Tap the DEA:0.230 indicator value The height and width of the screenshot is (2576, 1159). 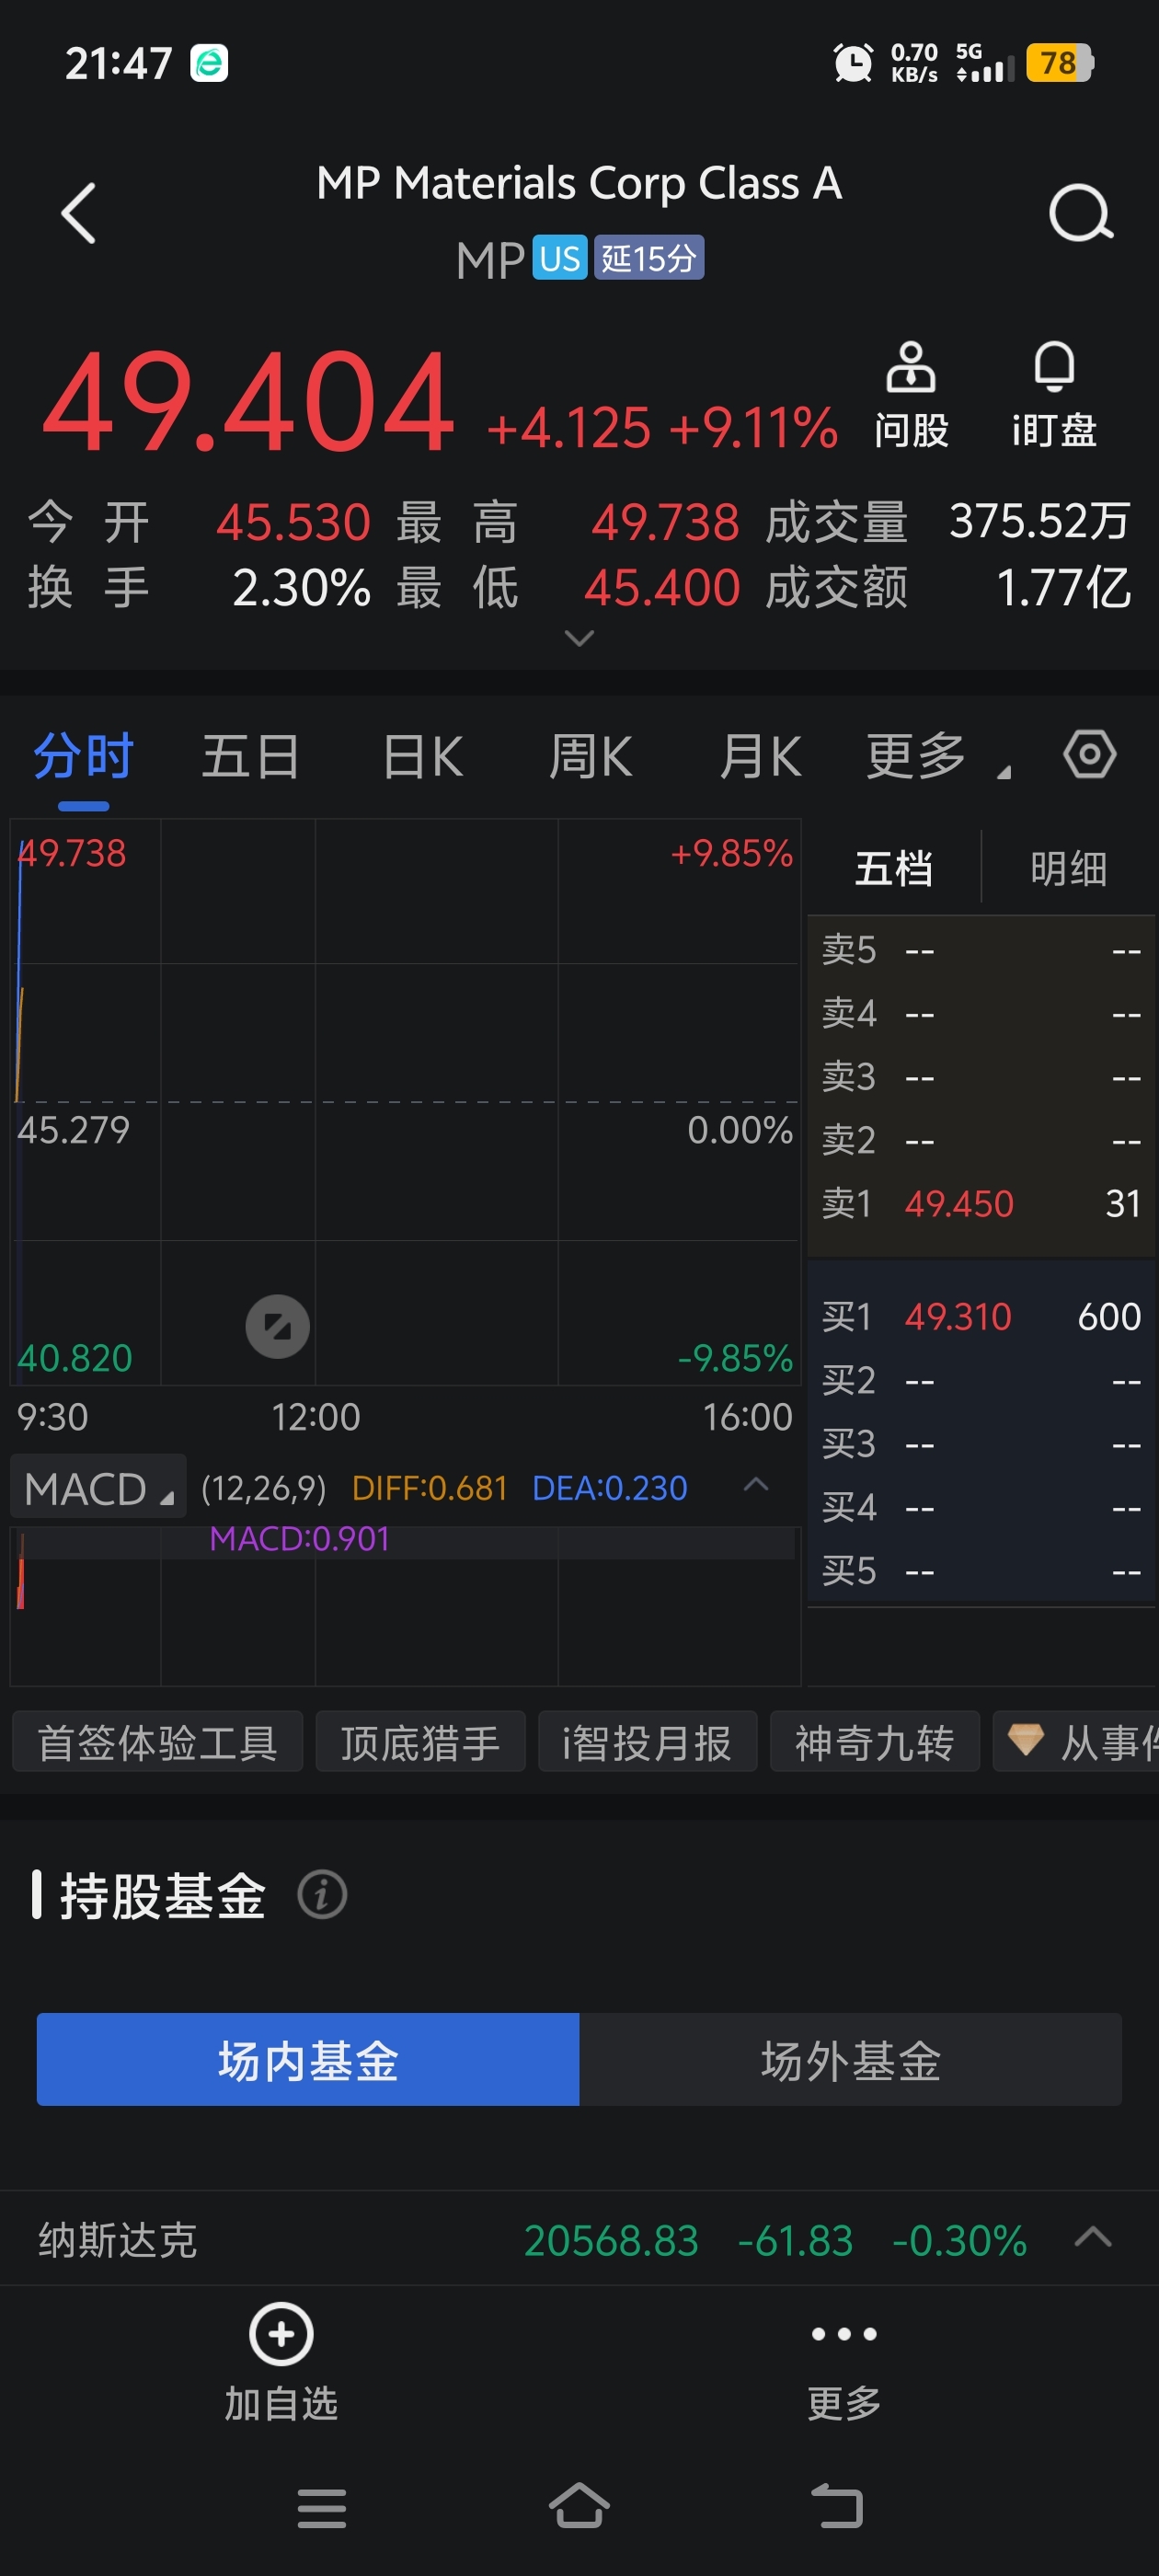pos(609,1488)
